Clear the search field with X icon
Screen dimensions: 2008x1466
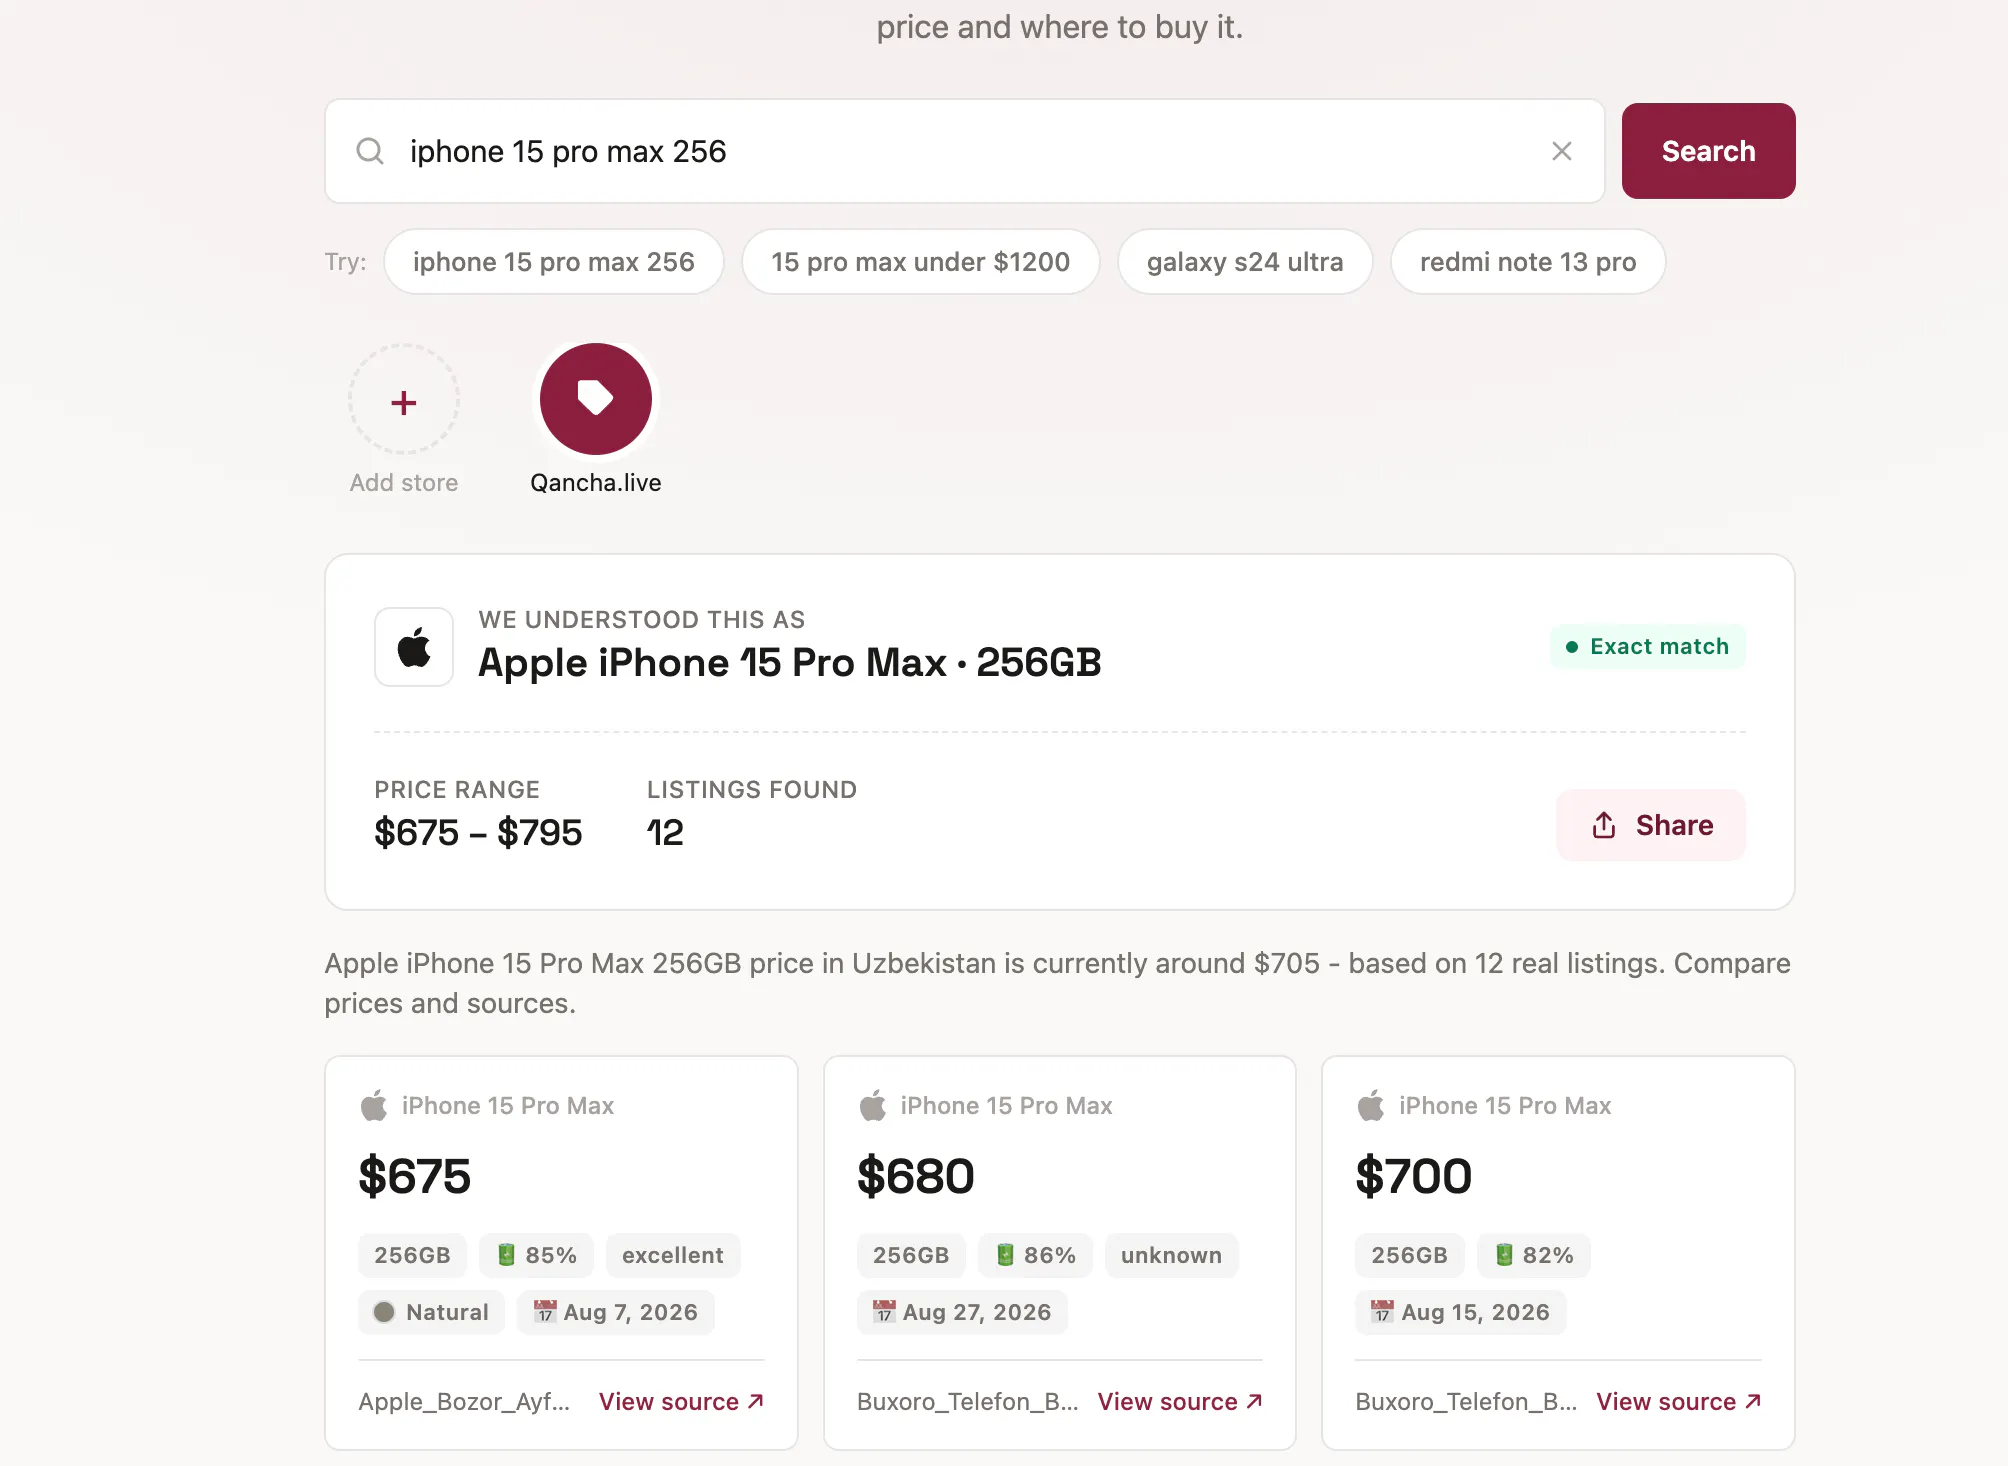point(1561,151)
